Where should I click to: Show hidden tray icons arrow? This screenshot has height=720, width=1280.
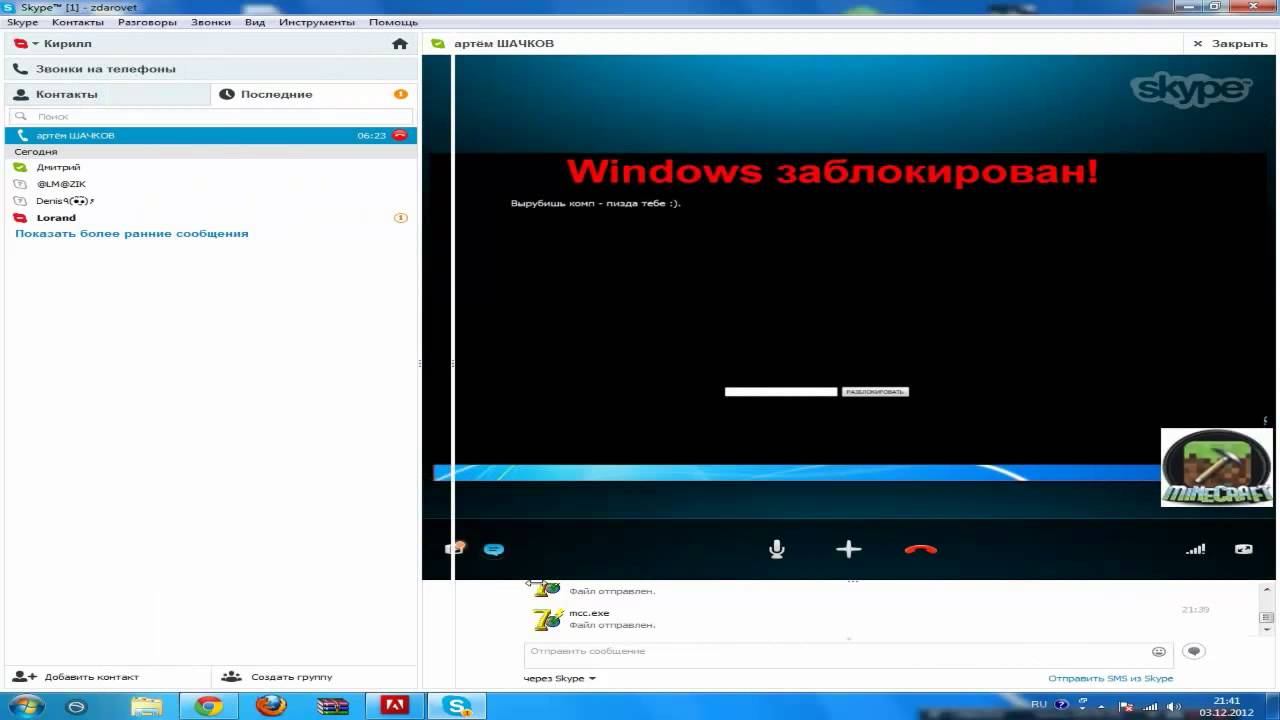(x=1100, y=705)
